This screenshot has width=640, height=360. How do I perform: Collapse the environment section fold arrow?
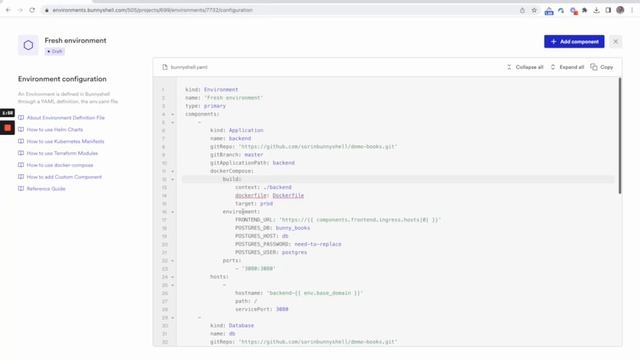point(172,212)
